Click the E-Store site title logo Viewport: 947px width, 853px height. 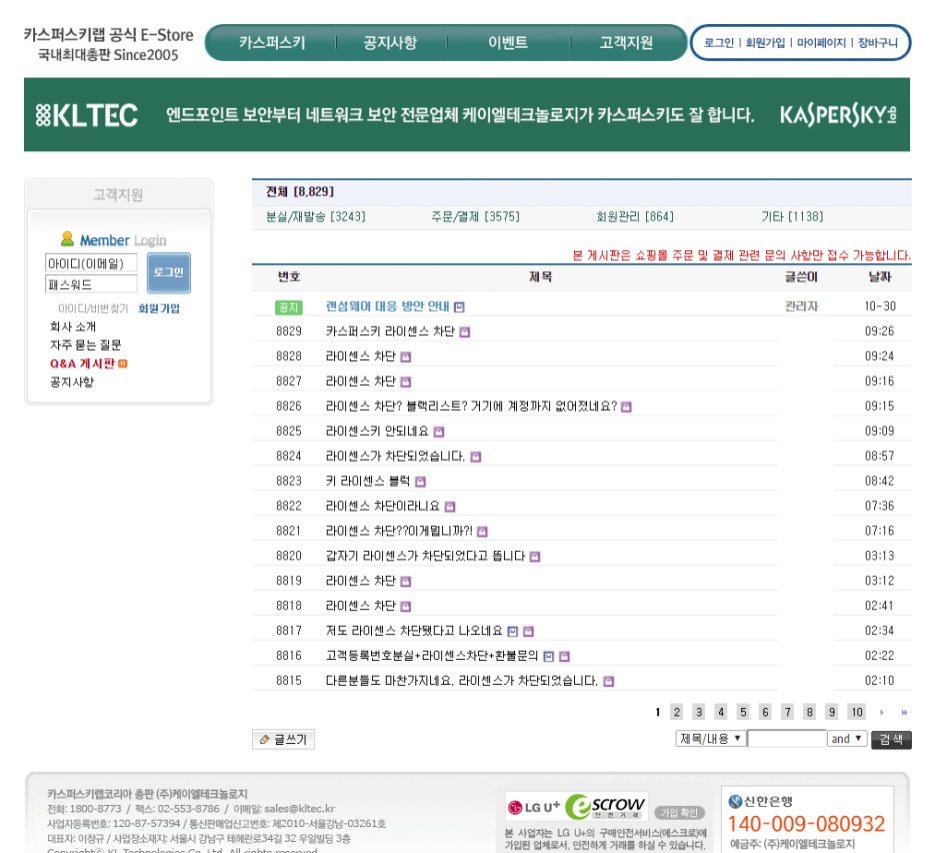pyautogui.click(x=109, y=44)
